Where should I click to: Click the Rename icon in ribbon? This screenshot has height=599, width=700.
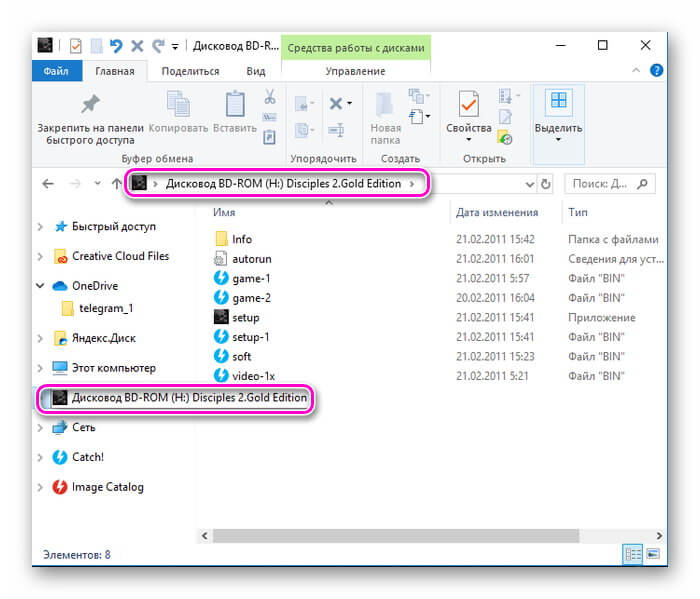click(336, 130)
